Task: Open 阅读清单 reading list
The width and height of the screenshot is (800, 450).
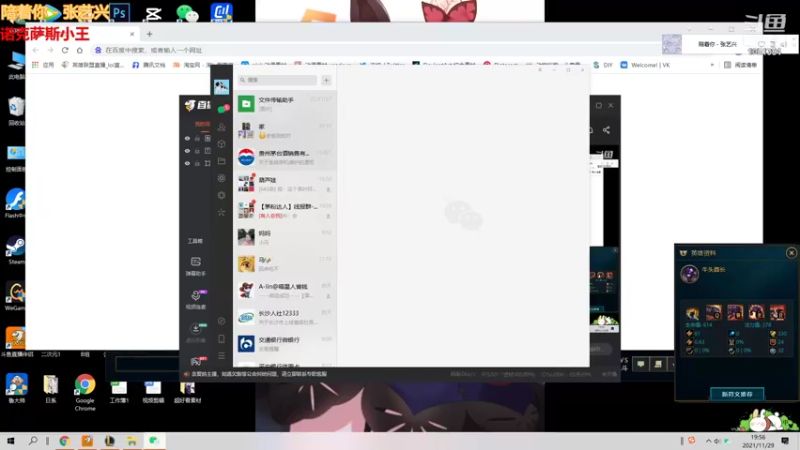Action: [x=740, y=65]
